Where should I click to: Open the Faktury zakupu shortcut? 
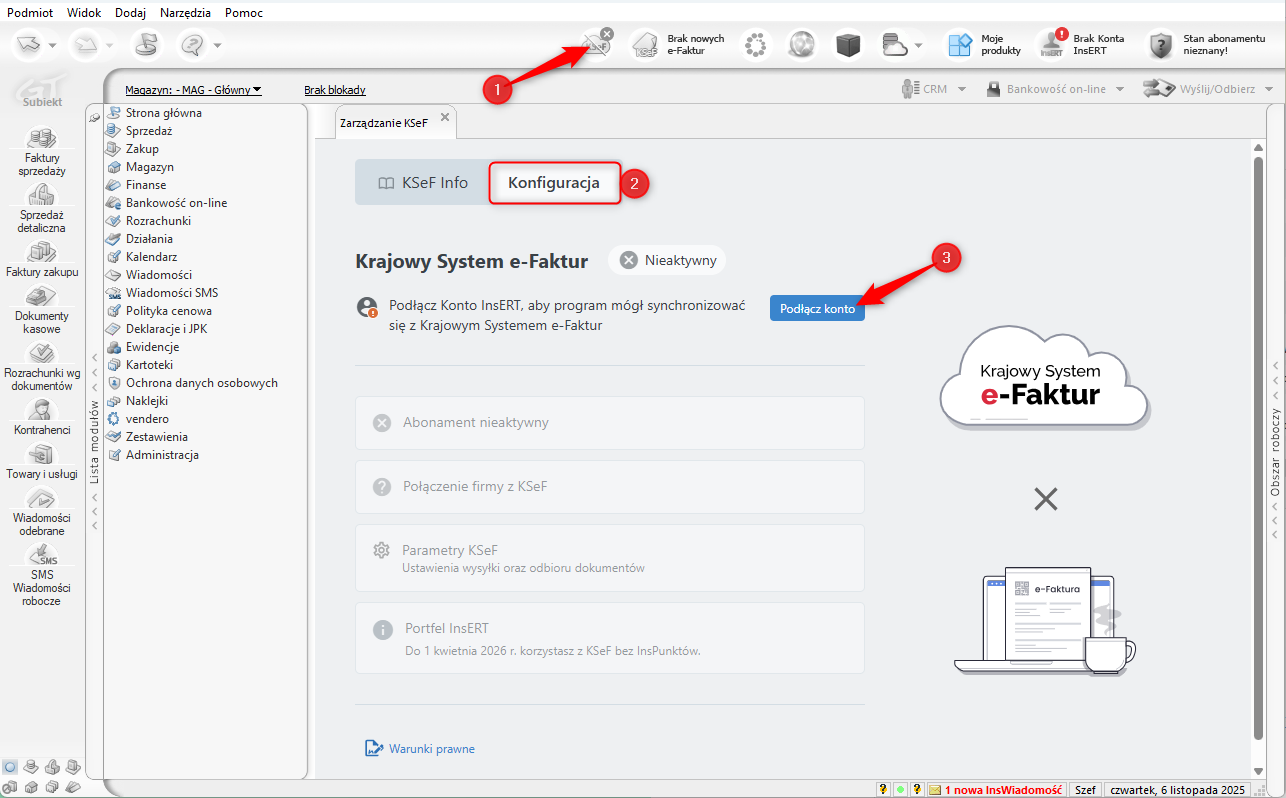click(43, 261)
